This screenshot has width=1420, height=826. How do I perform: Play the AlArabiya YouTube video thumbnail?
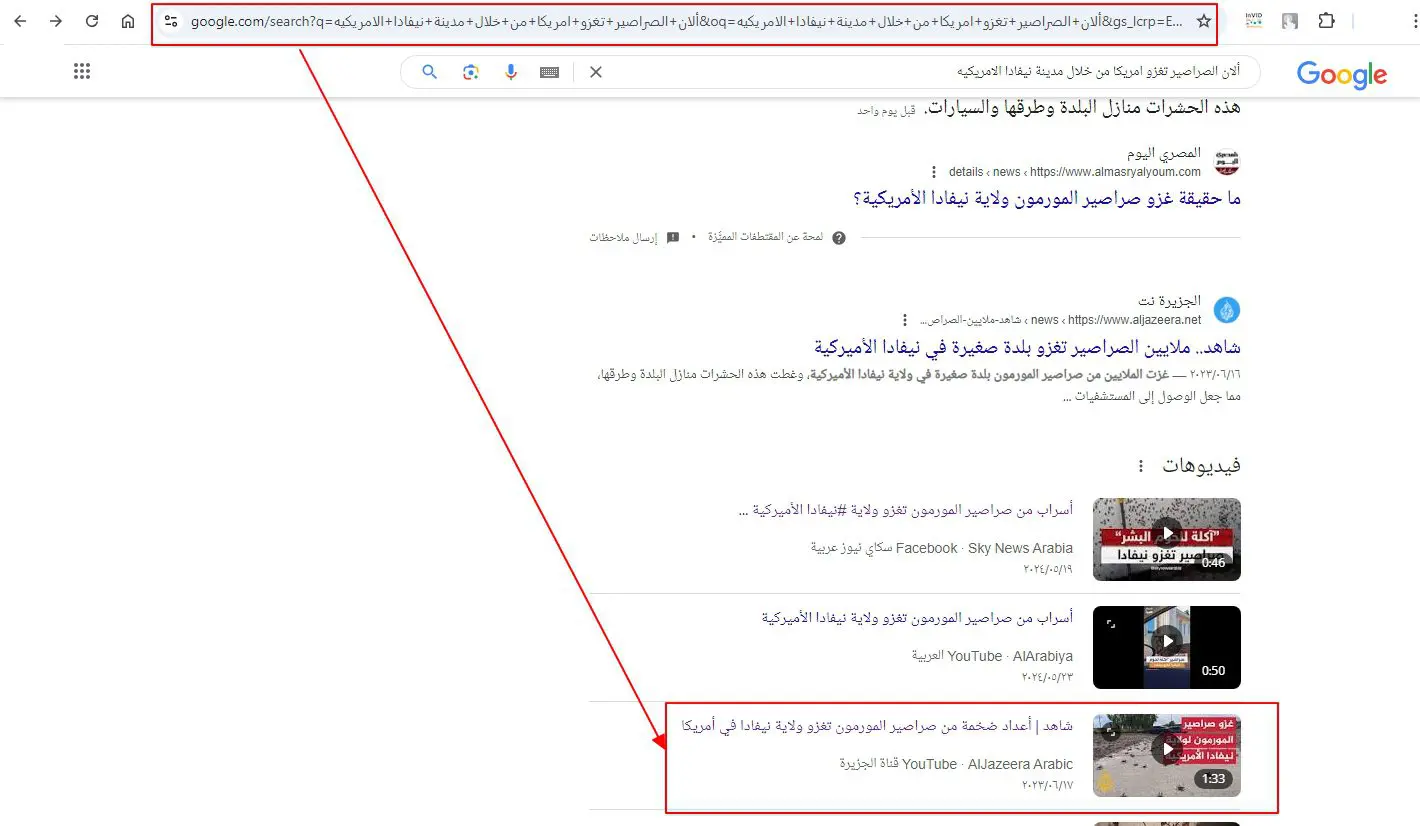tap(1166, 647)
